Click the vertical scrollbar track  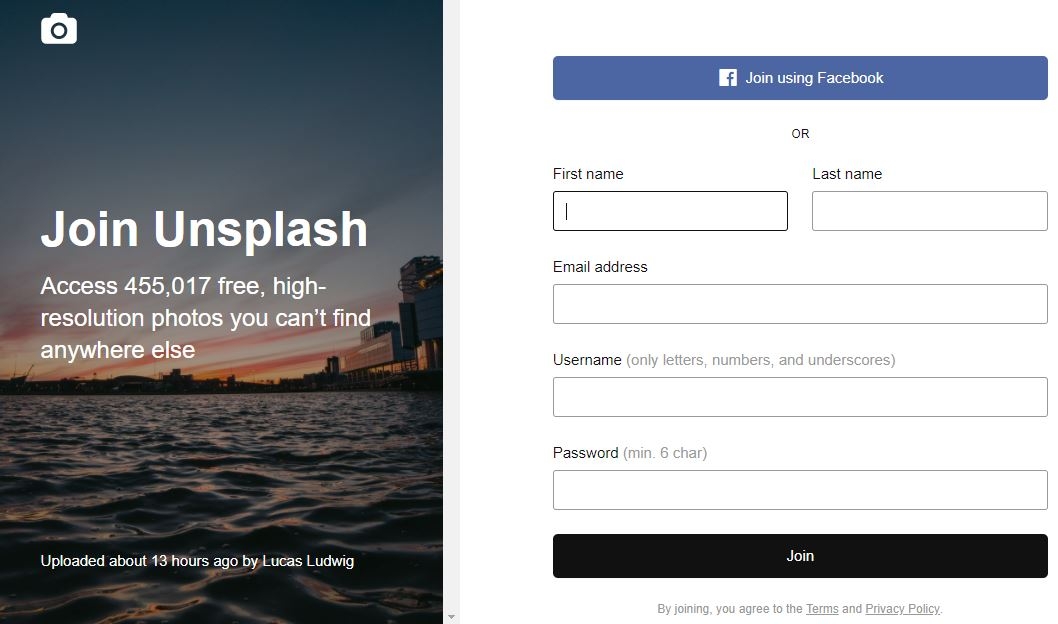point(451,300)
